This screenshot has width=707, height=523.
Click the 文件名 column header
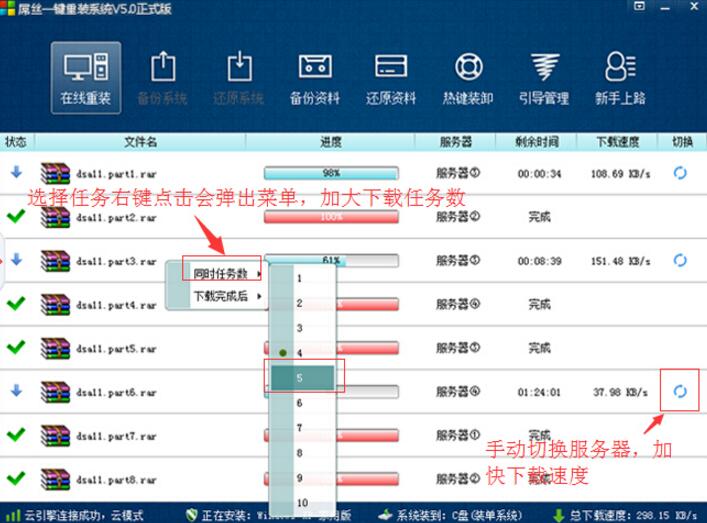click(140, 142)
